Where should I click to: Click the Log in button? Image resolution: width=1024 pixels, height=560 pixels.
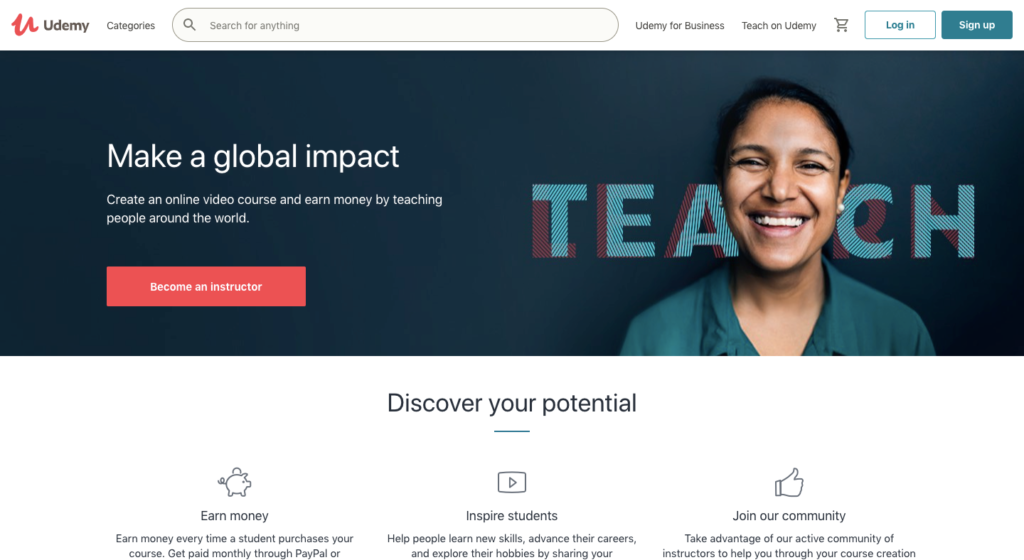pyautogui.click(x=900, y=25)
